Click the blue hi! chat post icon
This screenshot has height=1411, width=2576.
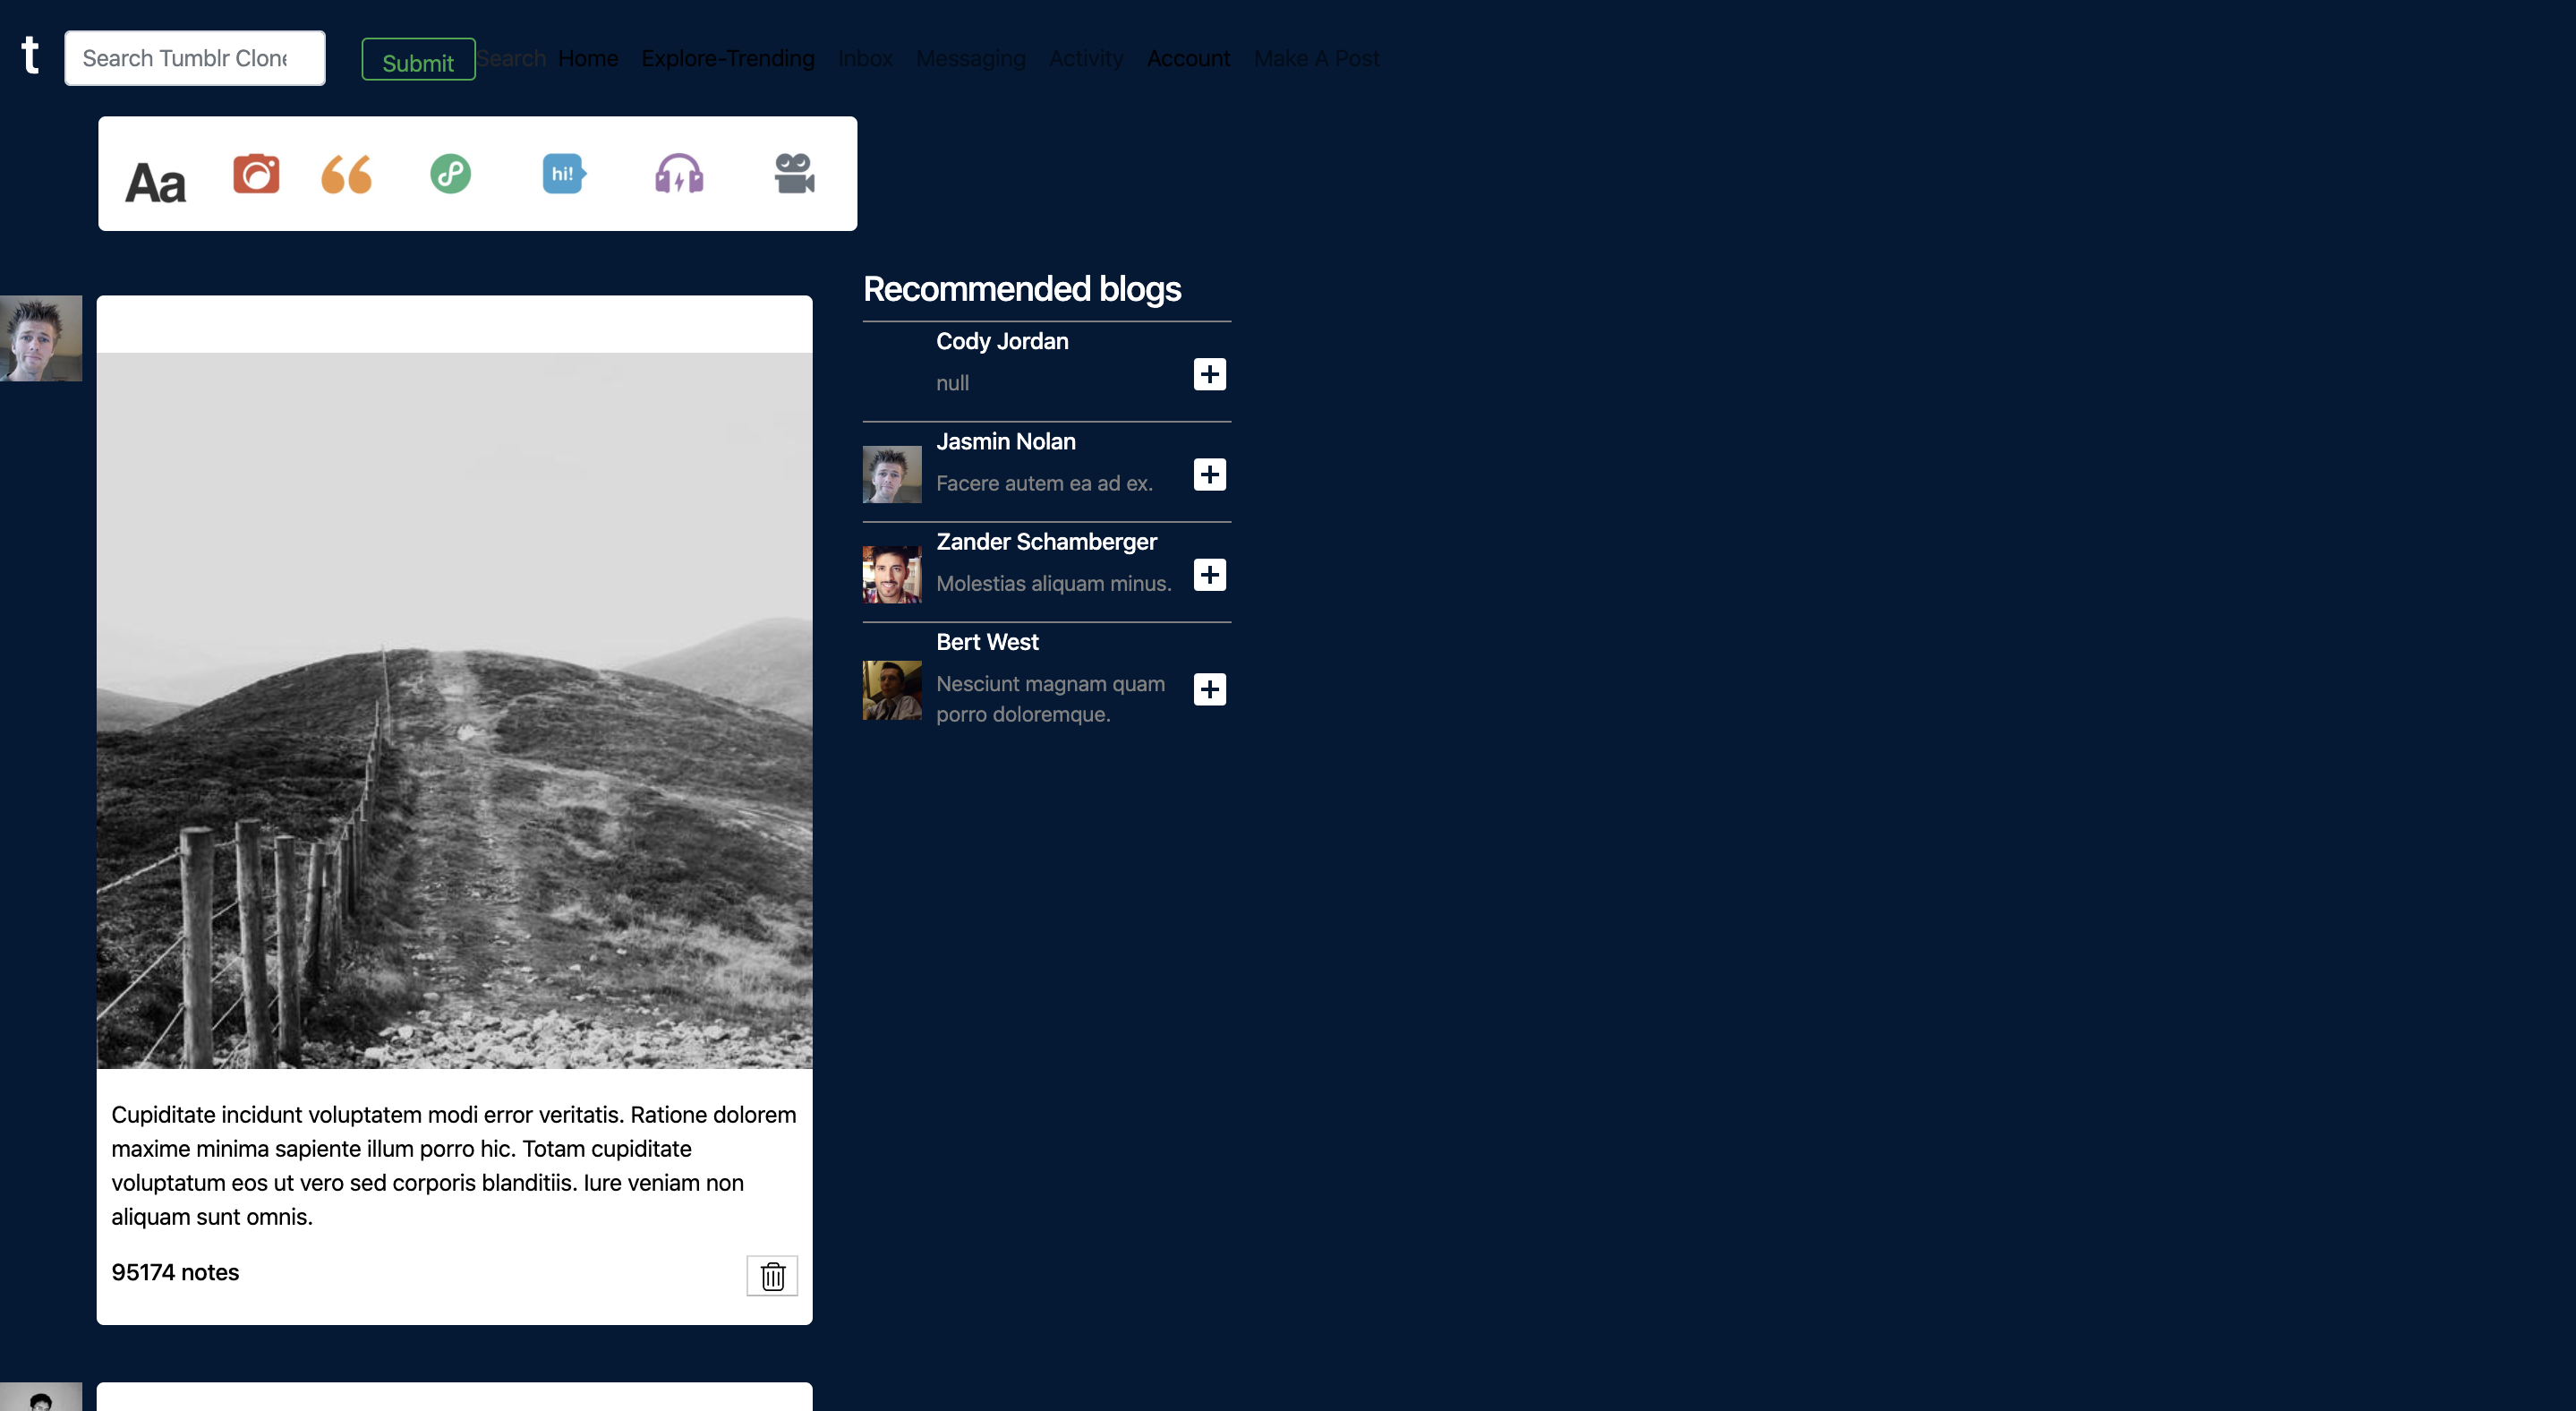(563, 174)
